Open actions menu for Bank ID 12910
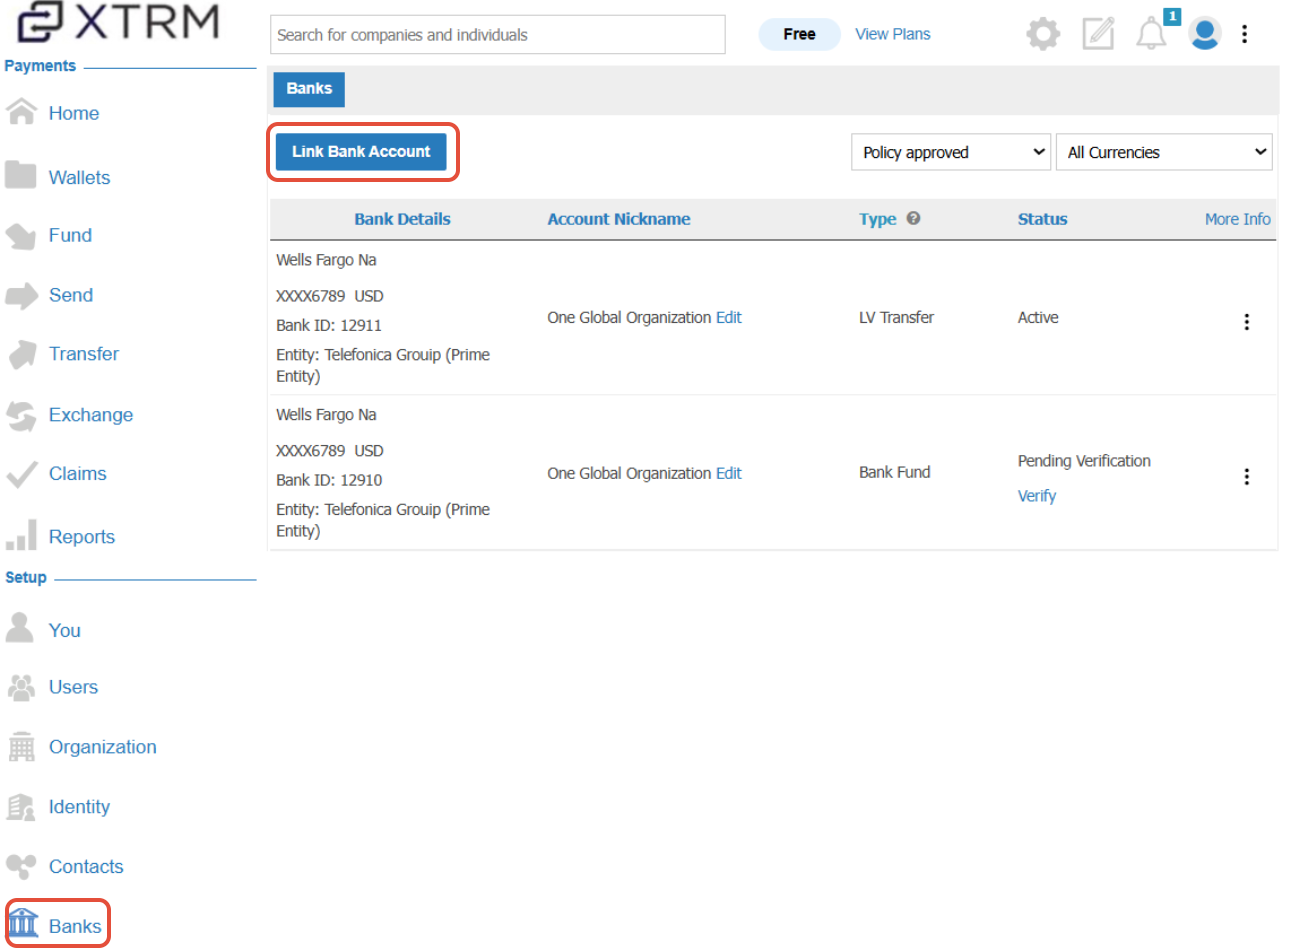Screen dimensions: 1291x951 pyautogui.click(x=1246, y=476)
